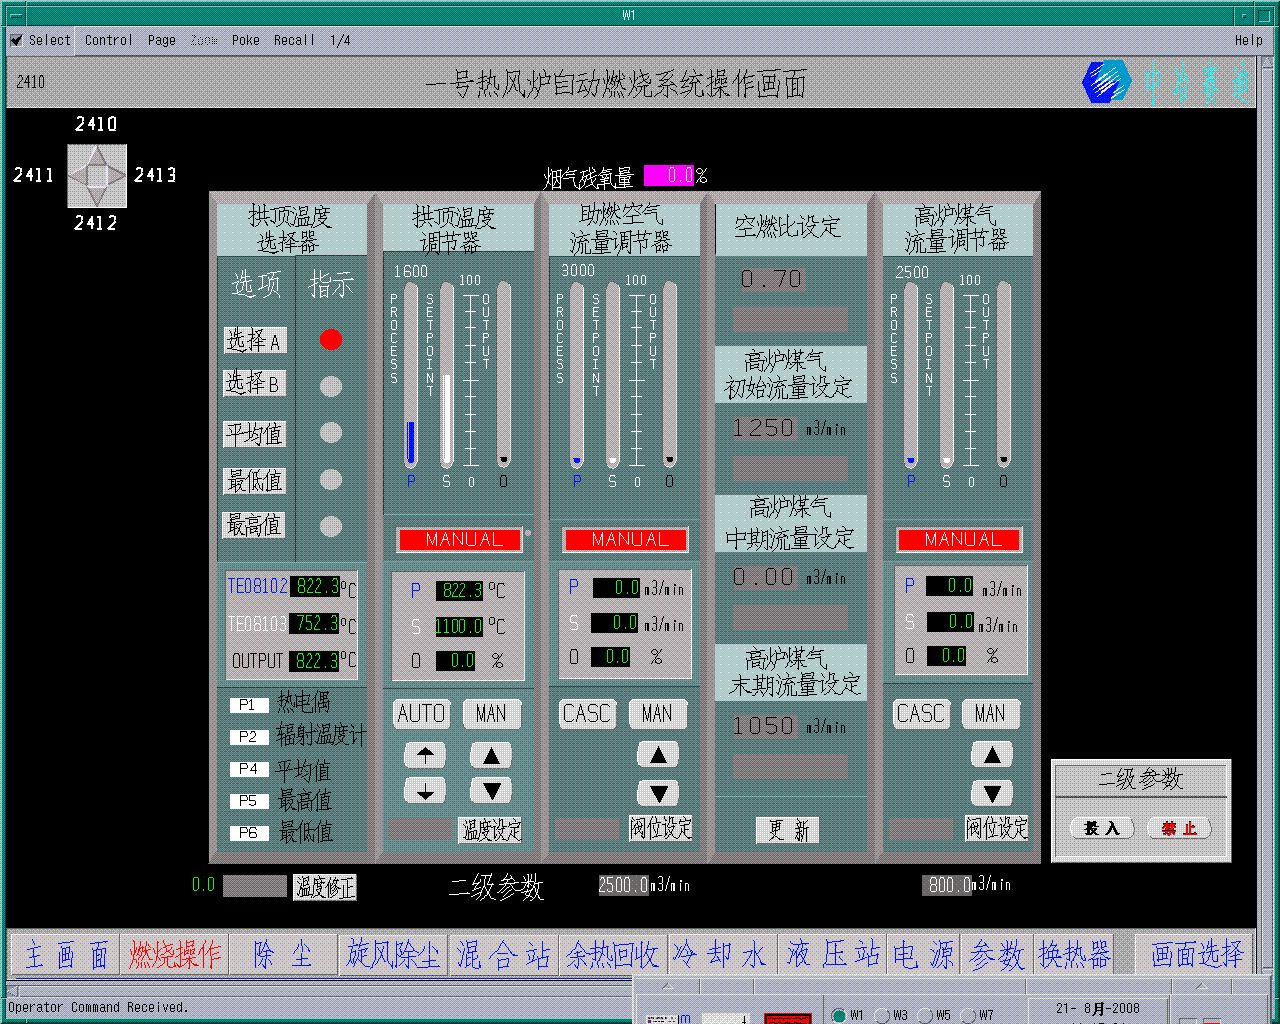Open the Page menu
1280x1024 pixels.
(162, 40)
